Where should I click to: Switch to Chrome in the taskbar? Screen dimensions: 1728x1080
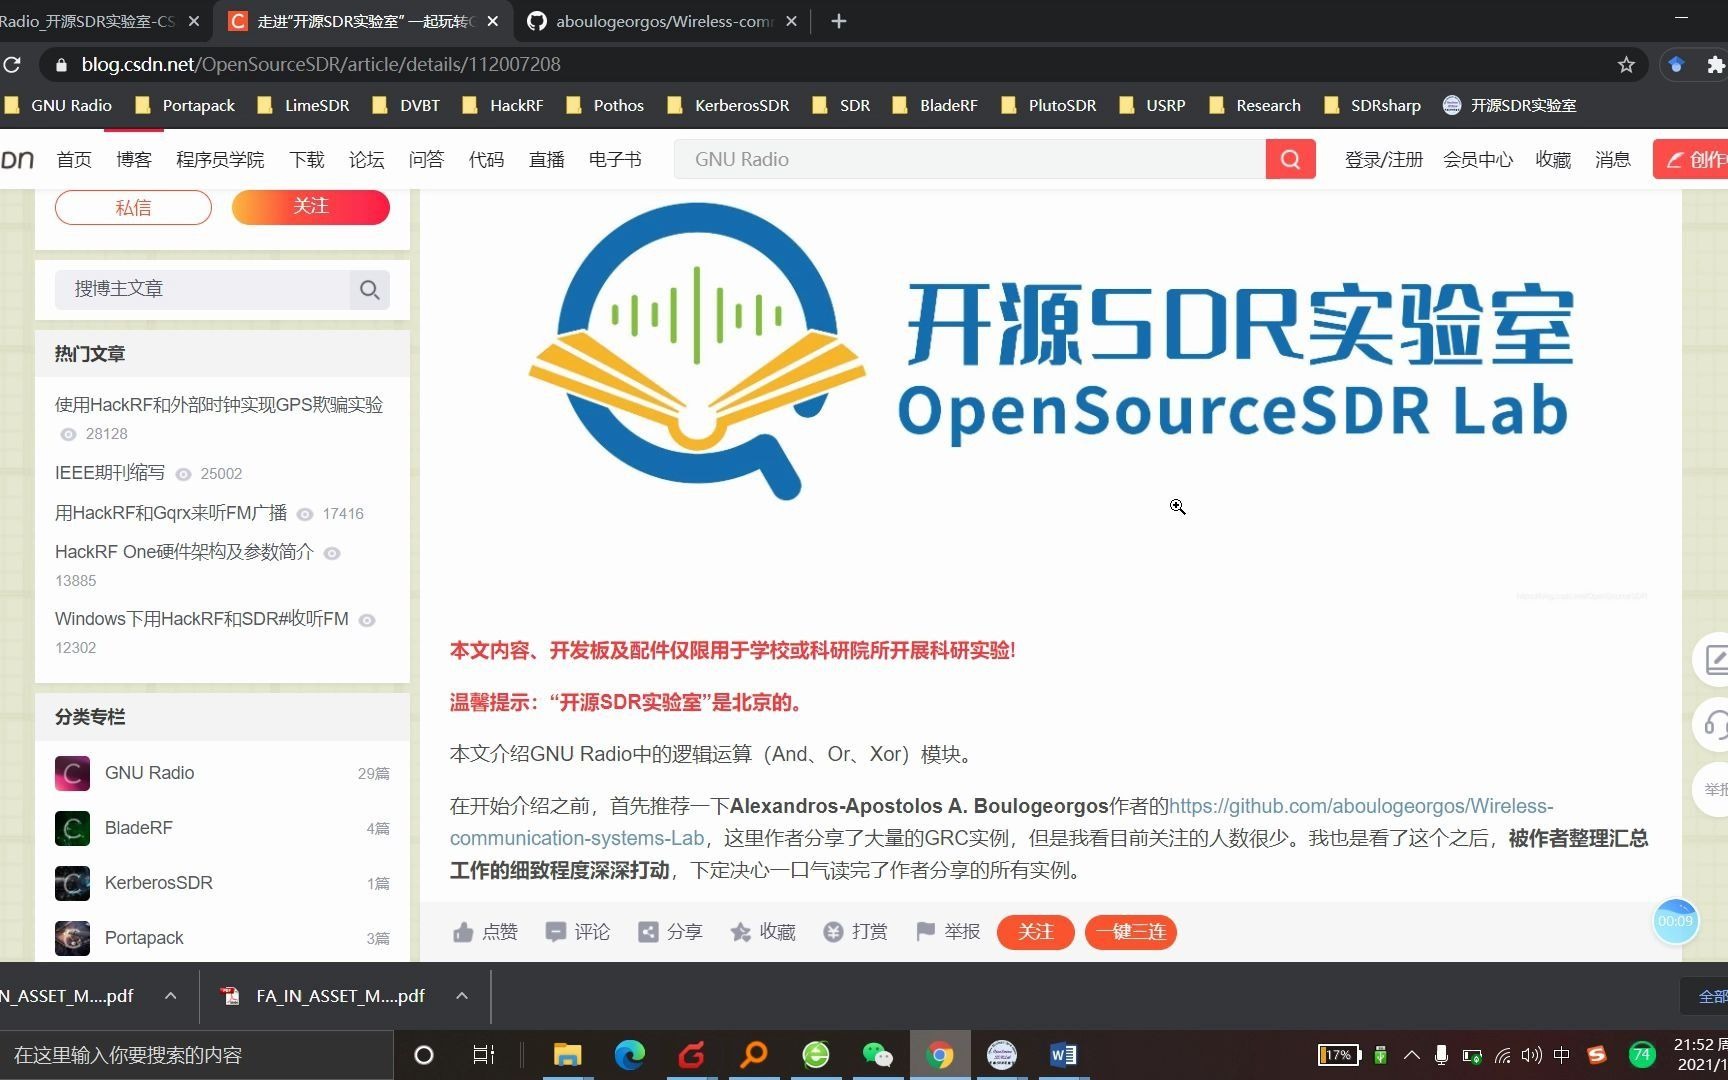939,1055
